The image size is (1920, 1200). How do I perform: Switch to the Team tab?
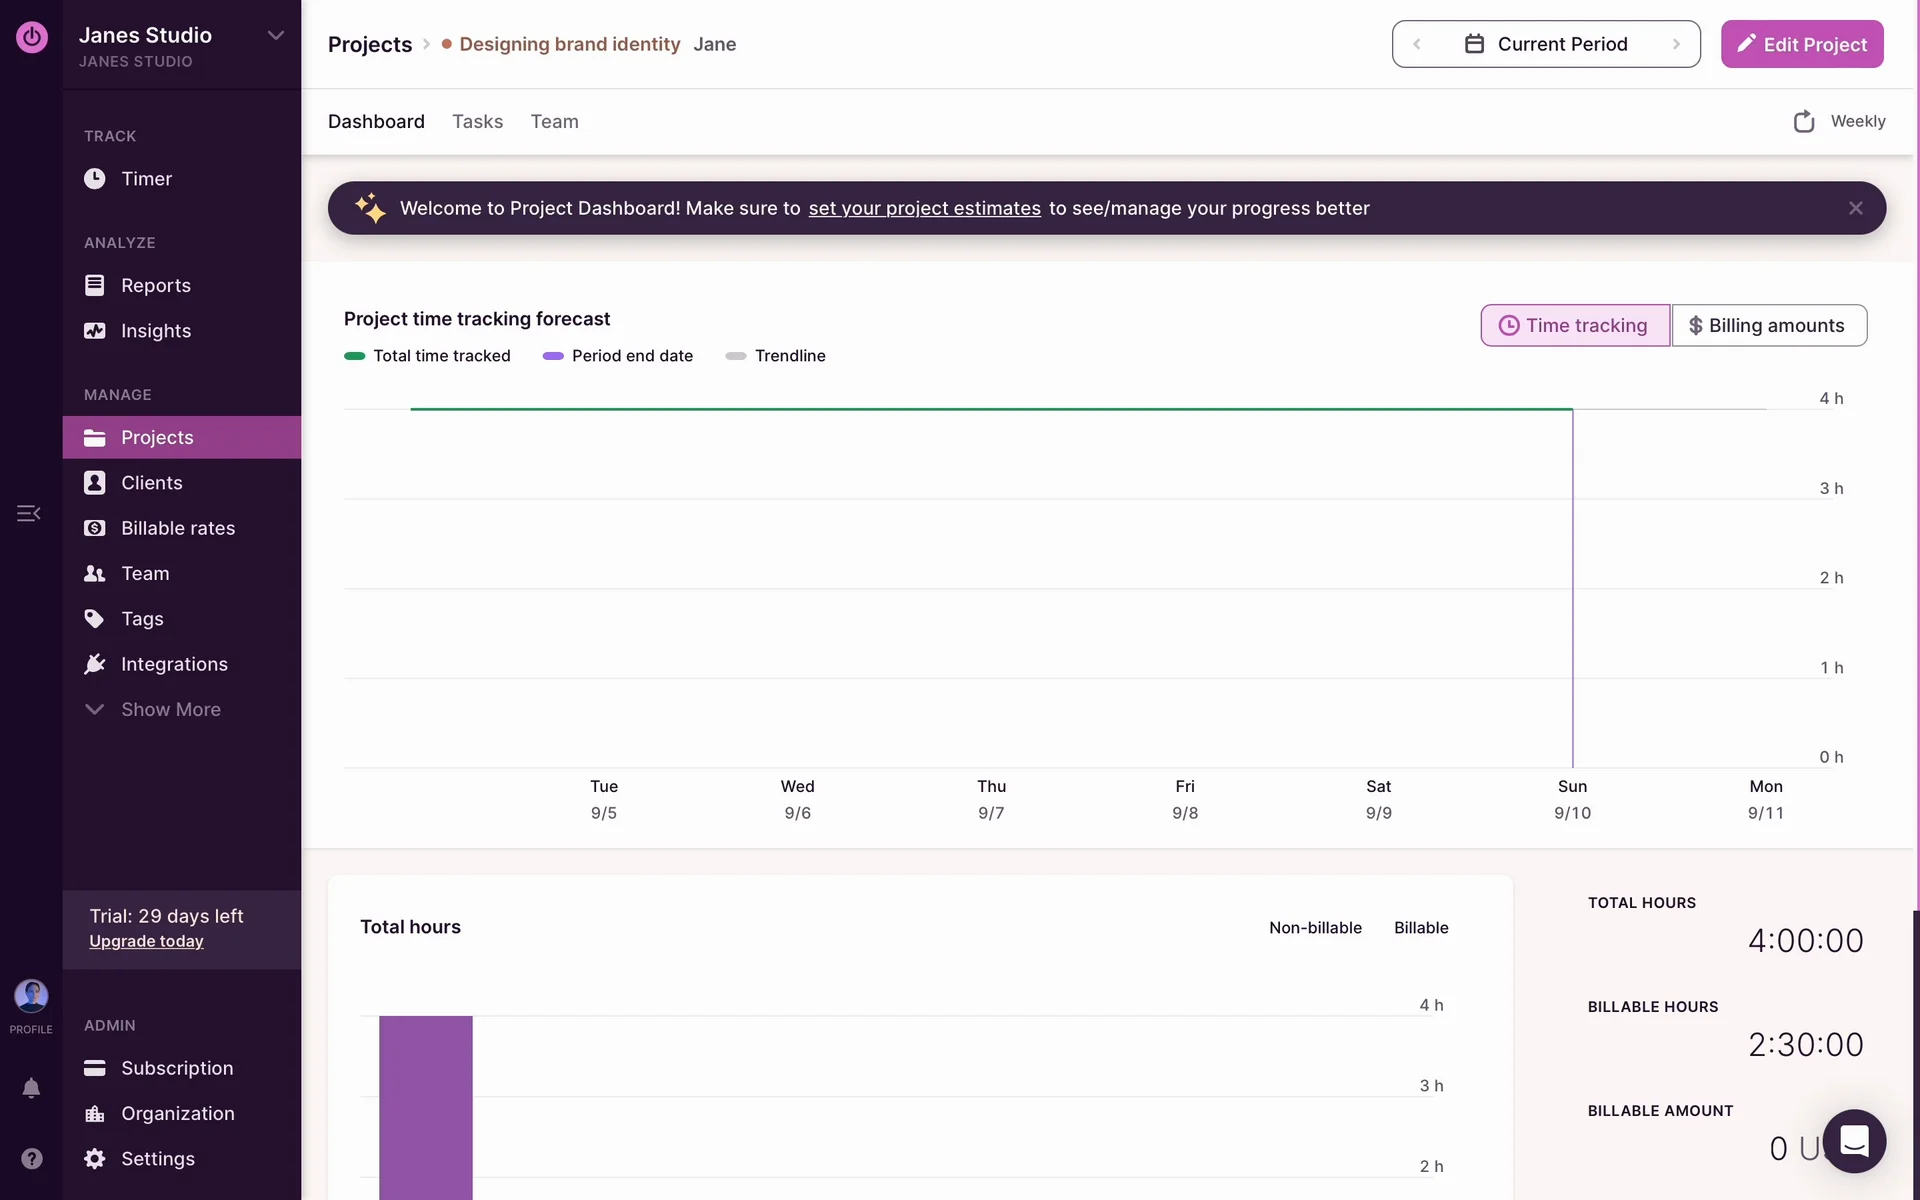point(554,121)
